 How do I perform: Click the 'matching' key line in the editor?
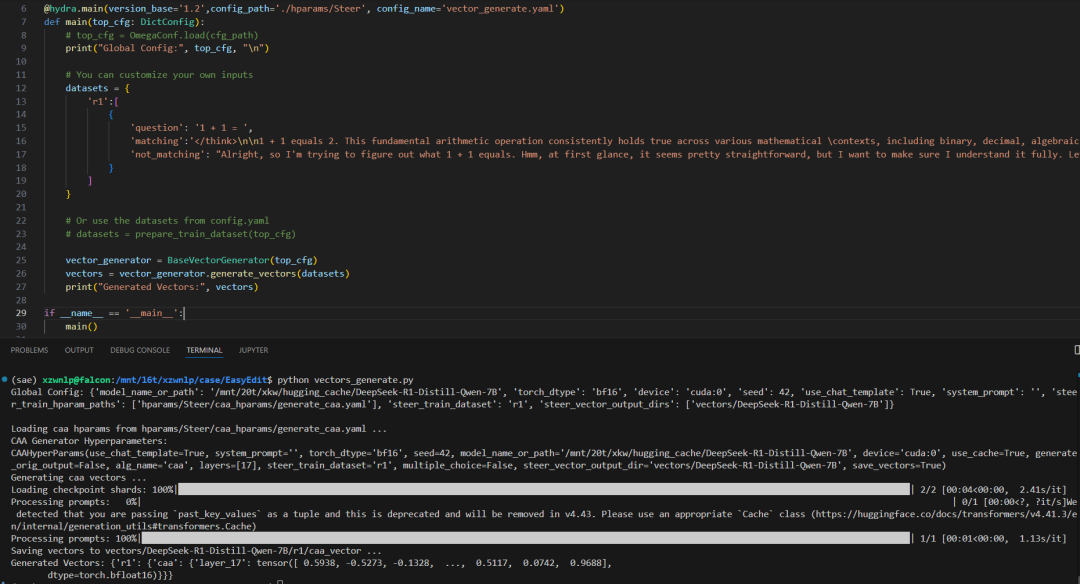click(605, 140)
